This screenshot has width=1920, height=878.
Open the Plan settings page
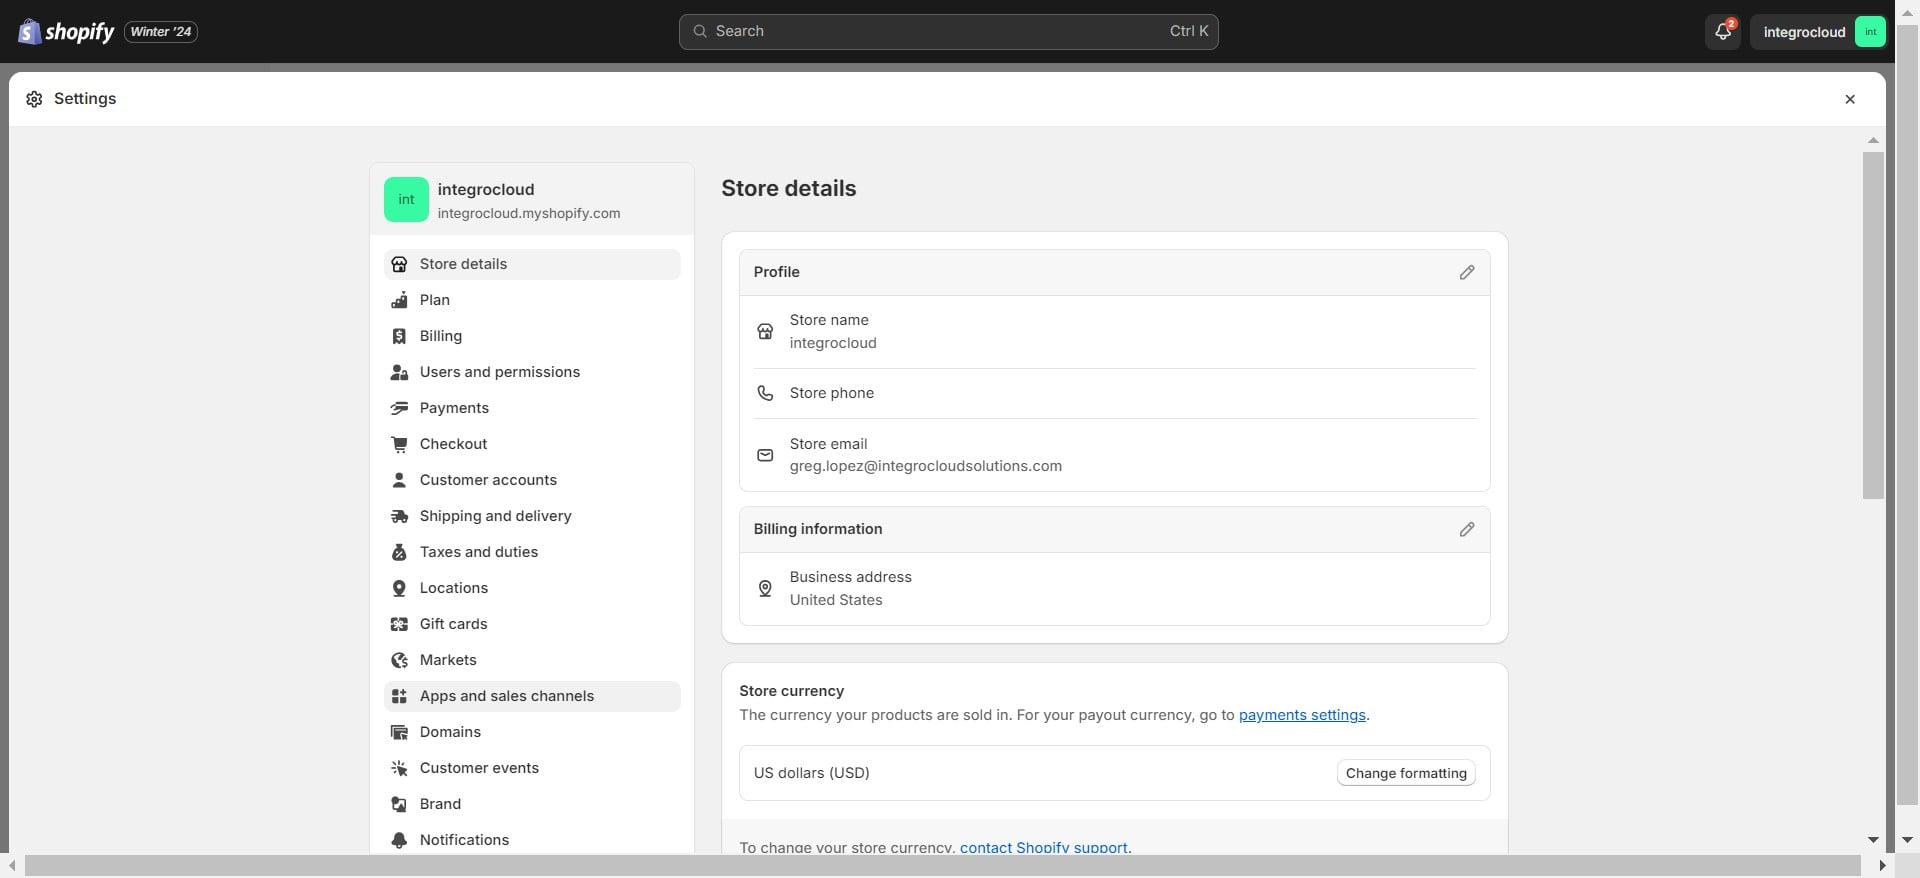click(x=434, y=300)
